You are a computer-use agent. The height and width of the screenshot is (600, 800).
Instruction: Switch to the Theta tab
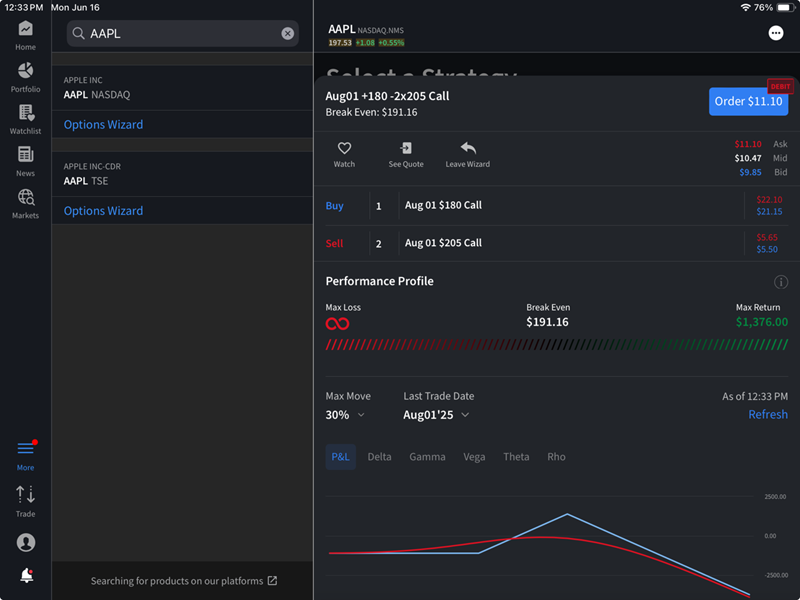pos(516,456)
